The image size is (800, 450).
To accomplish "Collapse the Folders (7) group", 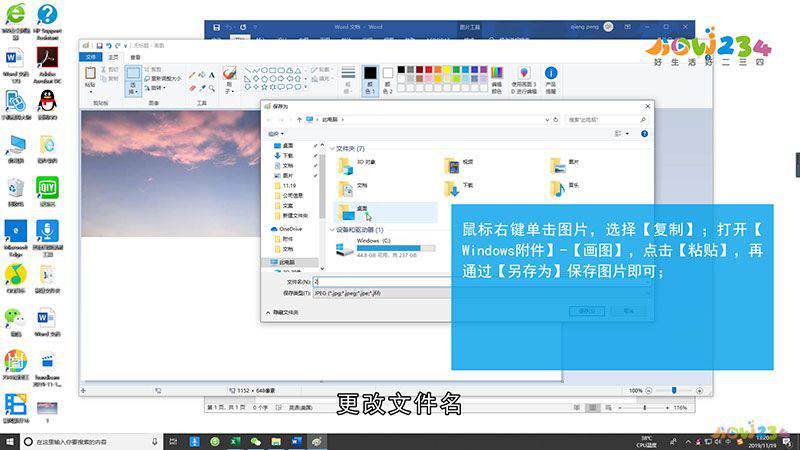I will click(x=332, y=148).
